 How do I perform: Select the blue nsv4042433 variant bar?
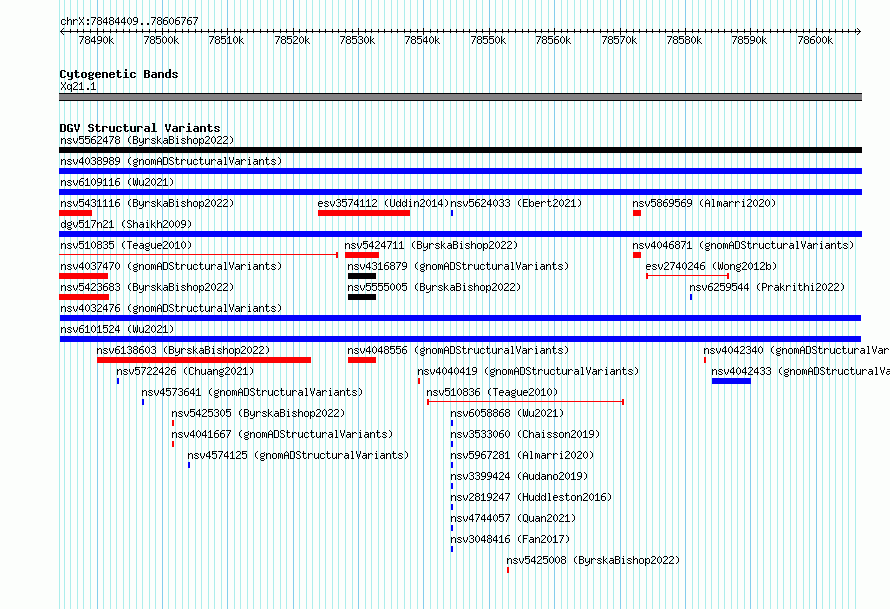point(731,381)
